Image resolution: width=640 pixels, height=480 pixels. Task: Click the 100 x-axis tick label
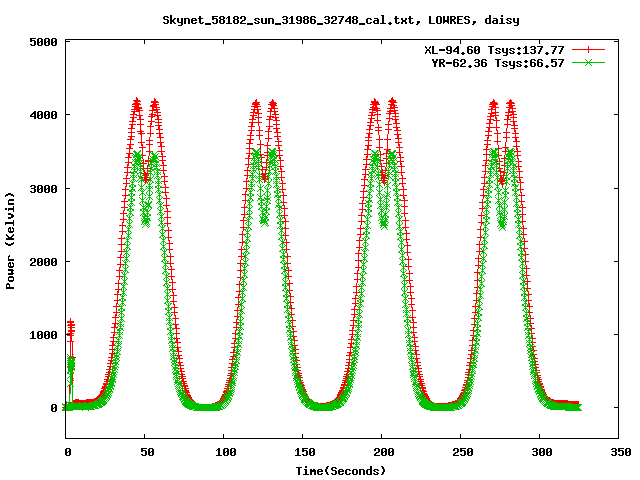tap(226, 452)
